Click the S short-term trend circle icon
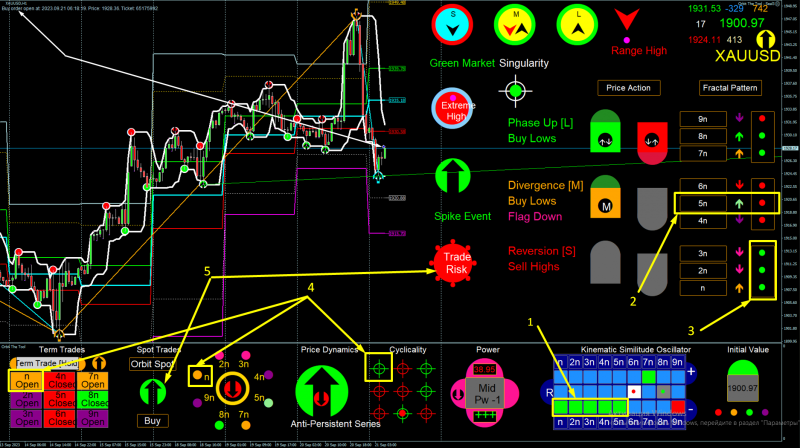The image size is (800, 448). 453,24
